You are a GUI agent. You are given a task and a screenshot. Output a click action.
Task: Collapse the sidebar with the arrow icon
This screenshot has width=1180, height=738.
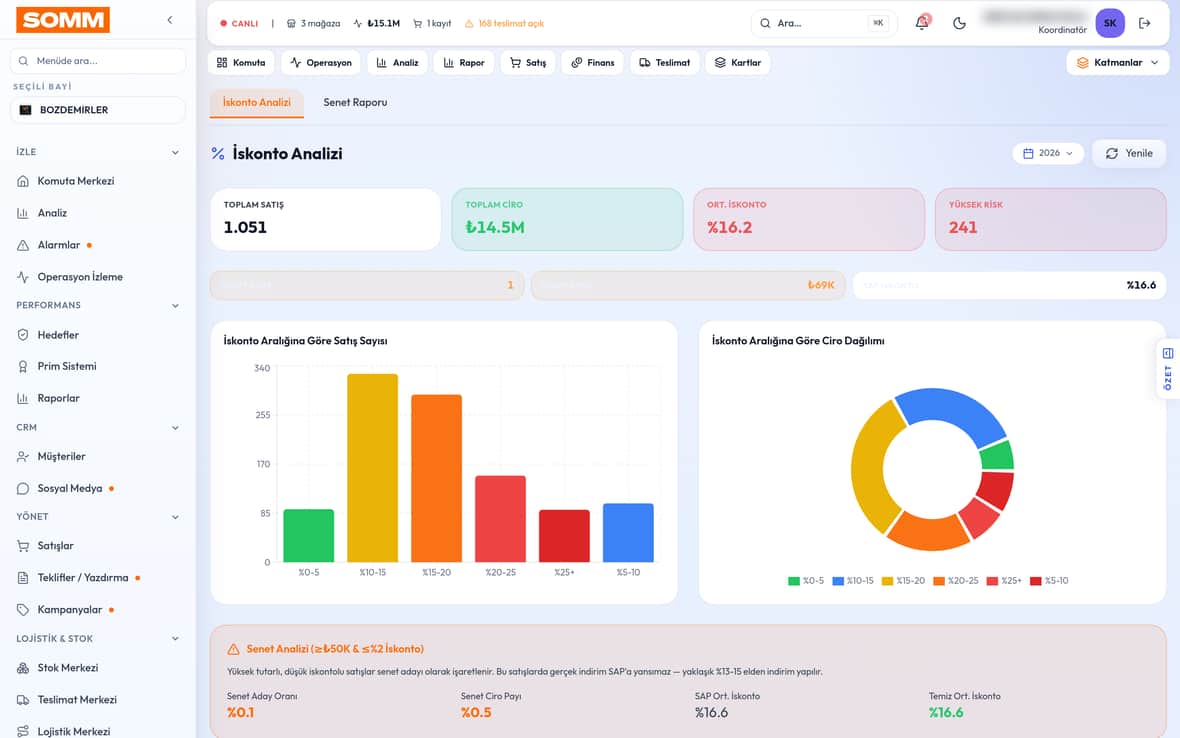coord(170,20)
